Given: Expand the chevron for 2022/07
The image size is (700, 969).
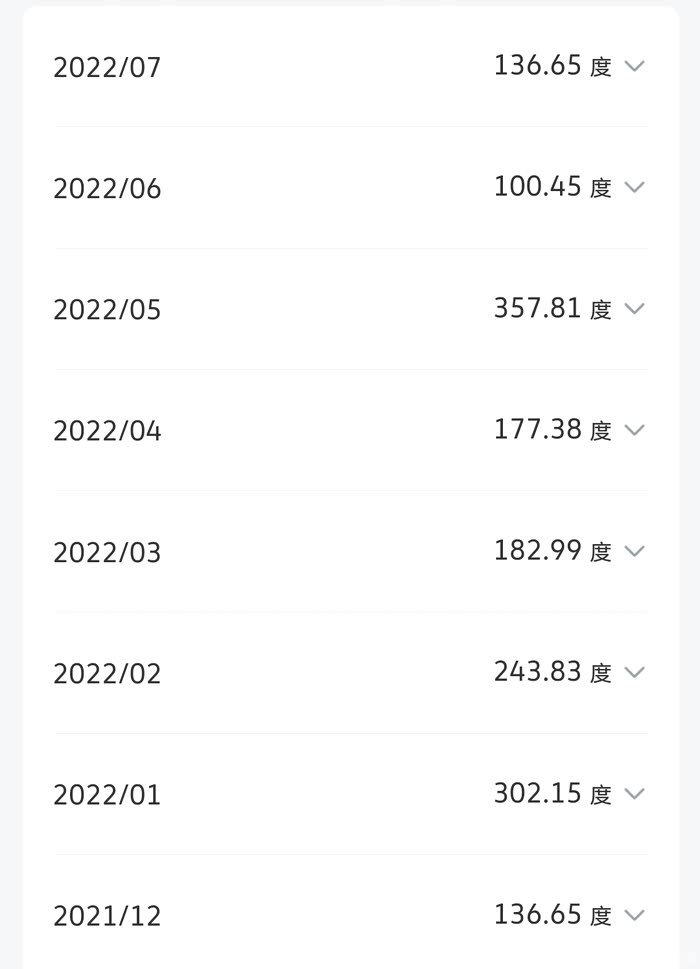Looking at the screenshot, I should [x=634, y=66].
